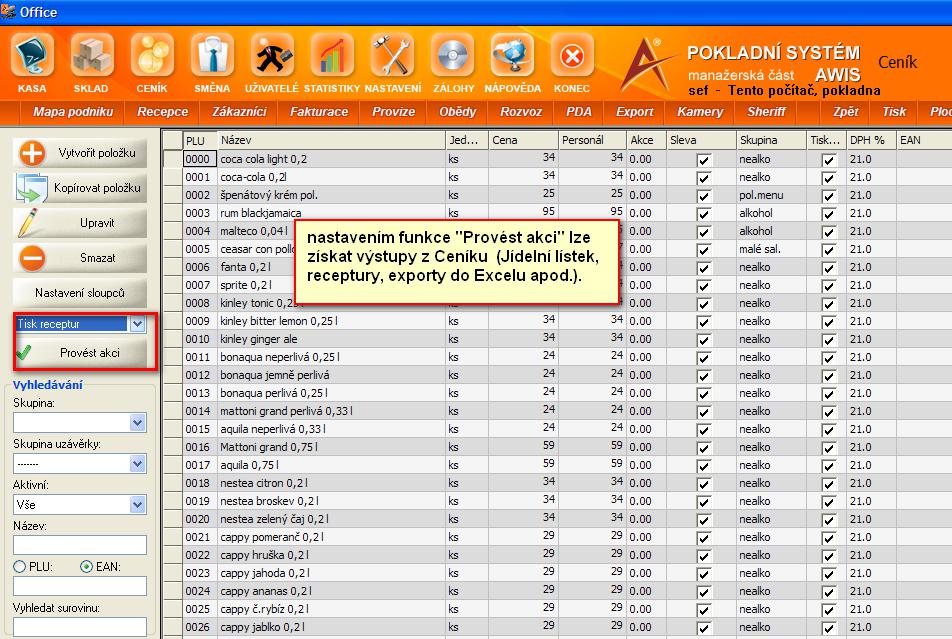Click the KONEC exit icon
The image size is (952, 639).
[572, 56]
